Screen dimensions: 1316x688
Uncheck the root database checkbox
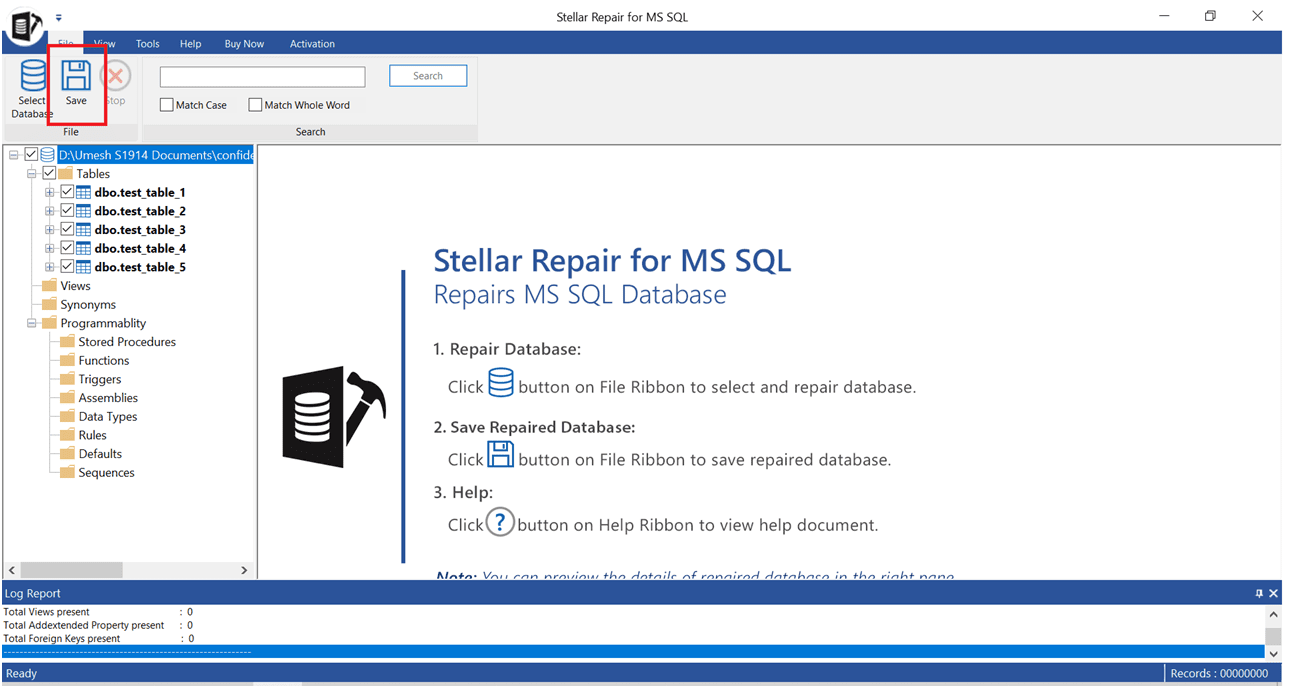coord(31,155)
